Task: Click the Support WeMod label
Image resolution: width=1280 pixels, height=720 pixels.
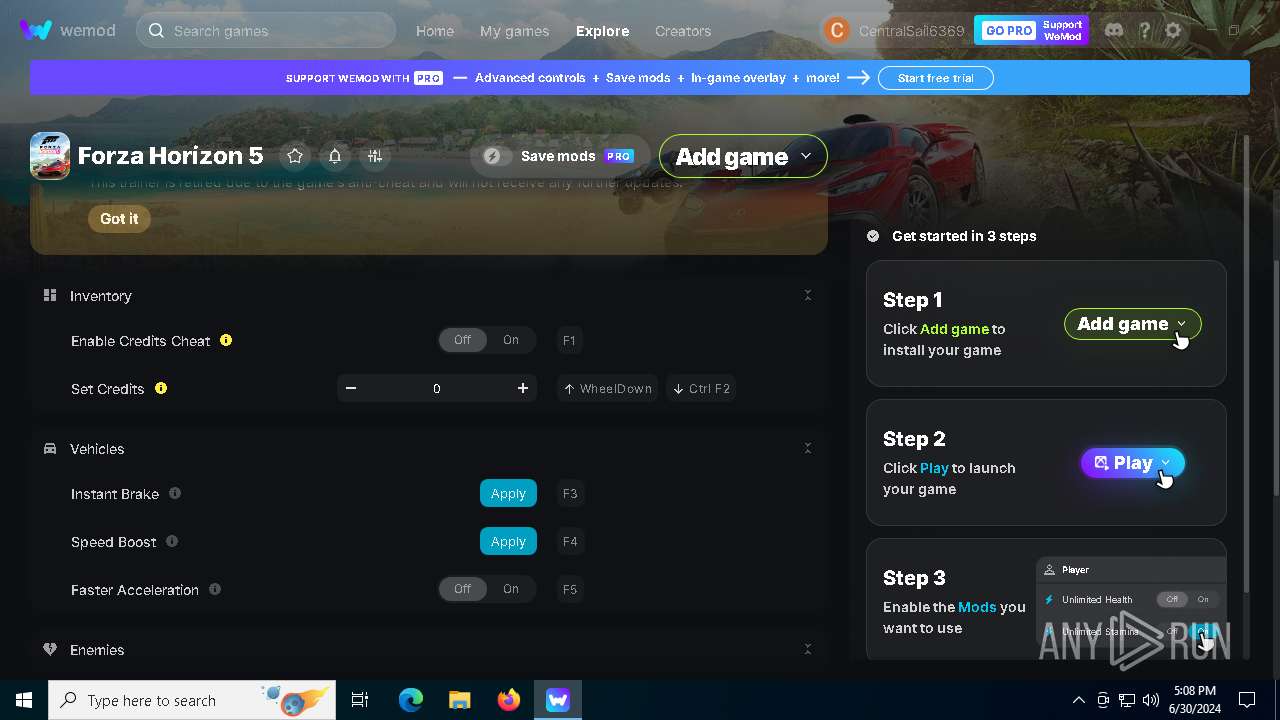Action: [1062, 30]
